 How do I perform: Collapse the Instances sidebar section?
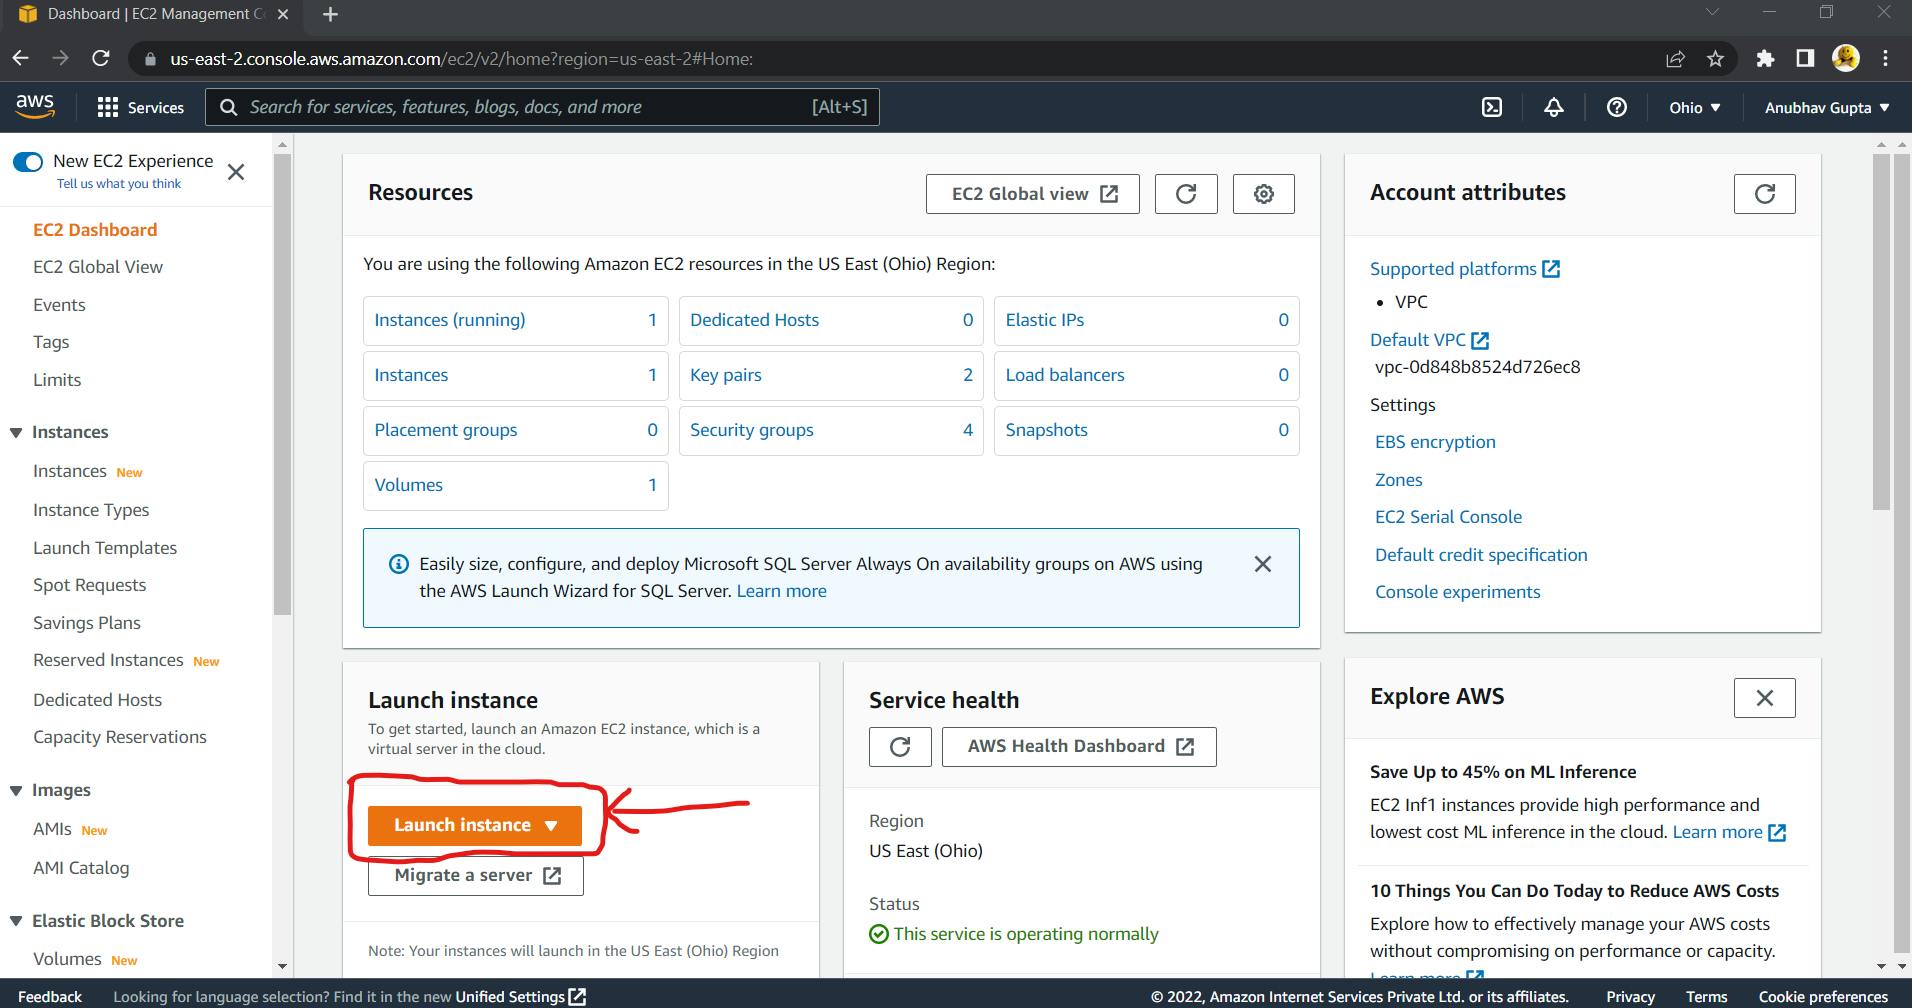tap(16, 433)
